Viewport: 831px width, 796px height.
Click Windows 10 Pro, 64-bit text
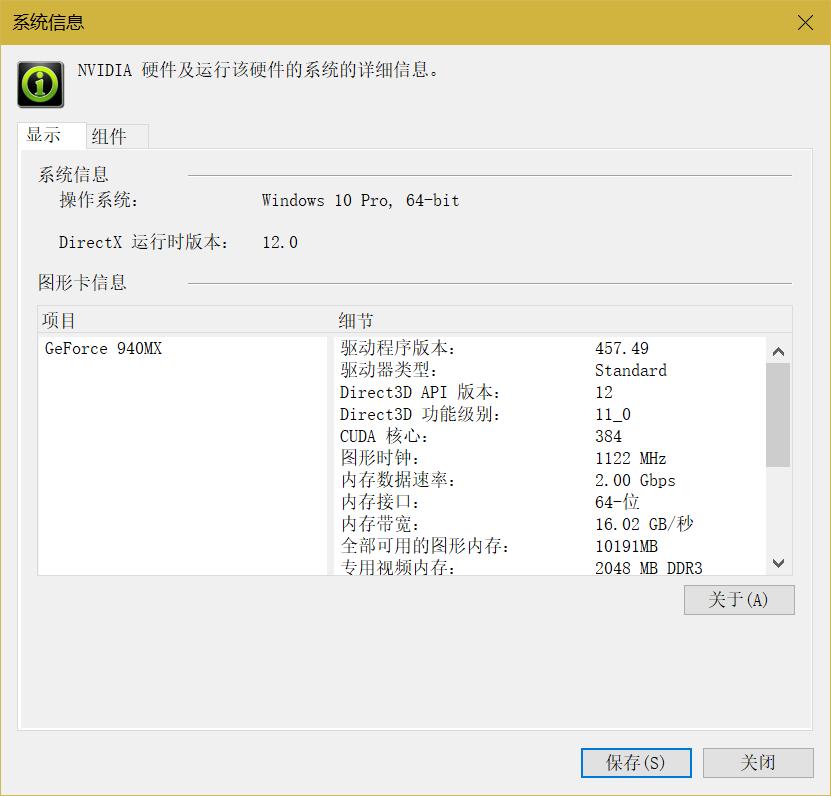(x=360, y=200)
